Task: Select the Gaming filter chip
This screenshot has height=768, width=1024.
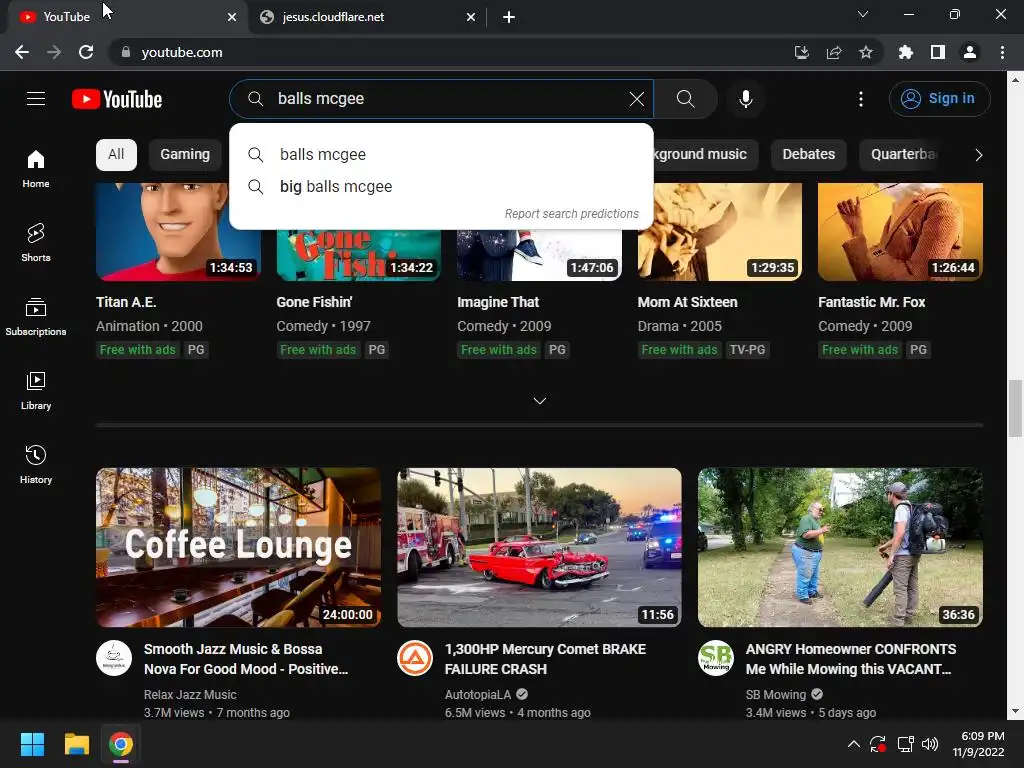Action: tap(185, 155)
